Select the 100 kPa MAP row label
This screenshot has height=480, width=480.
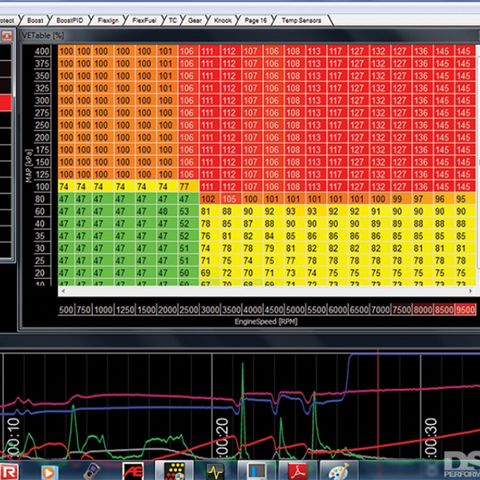(42, 187)
